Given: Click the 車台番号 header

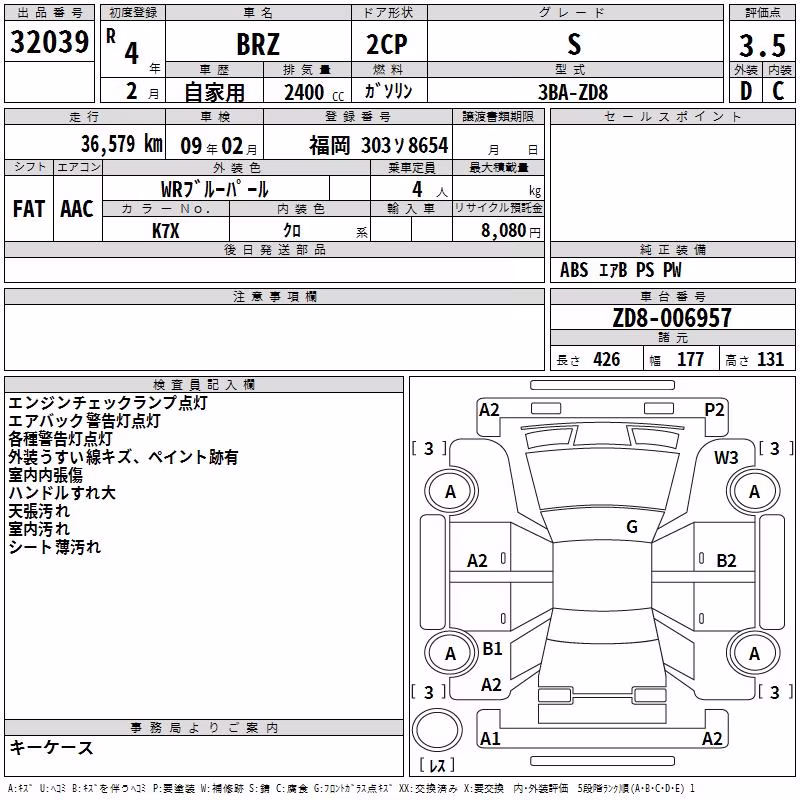Looking at the screenshot, I should tap(672, 296).
